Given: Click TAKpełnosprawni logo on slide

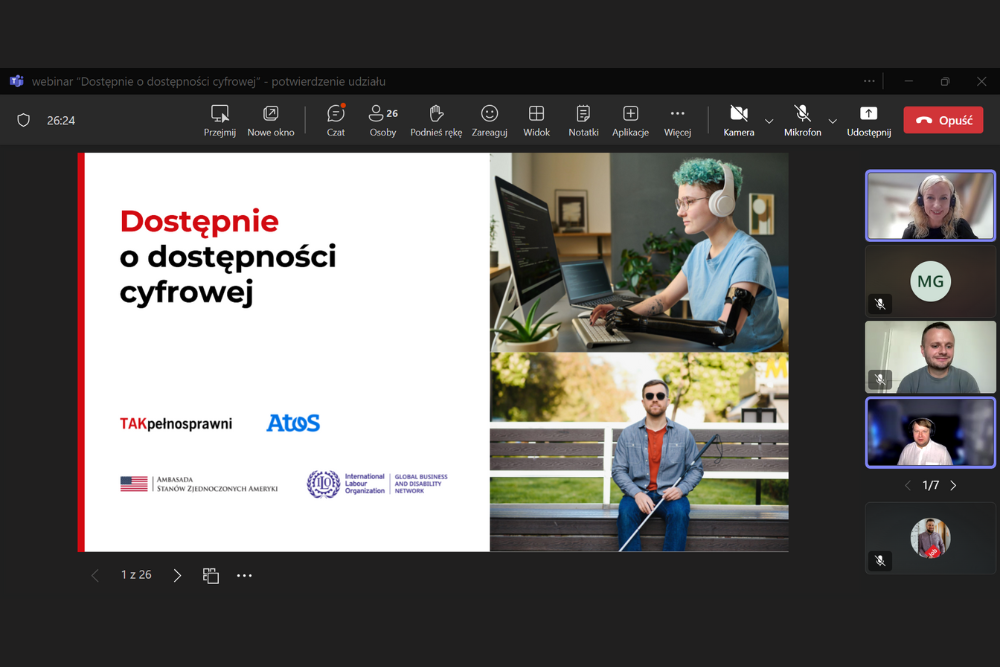Looking at the screenshot, I should point(176,424).
